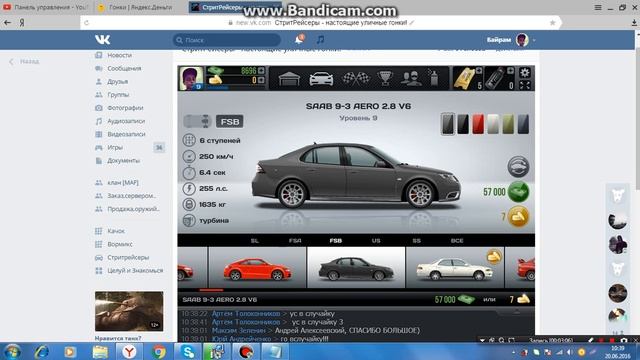
Task: Add gold with plus next to 0
Action: tap(261, 80)
